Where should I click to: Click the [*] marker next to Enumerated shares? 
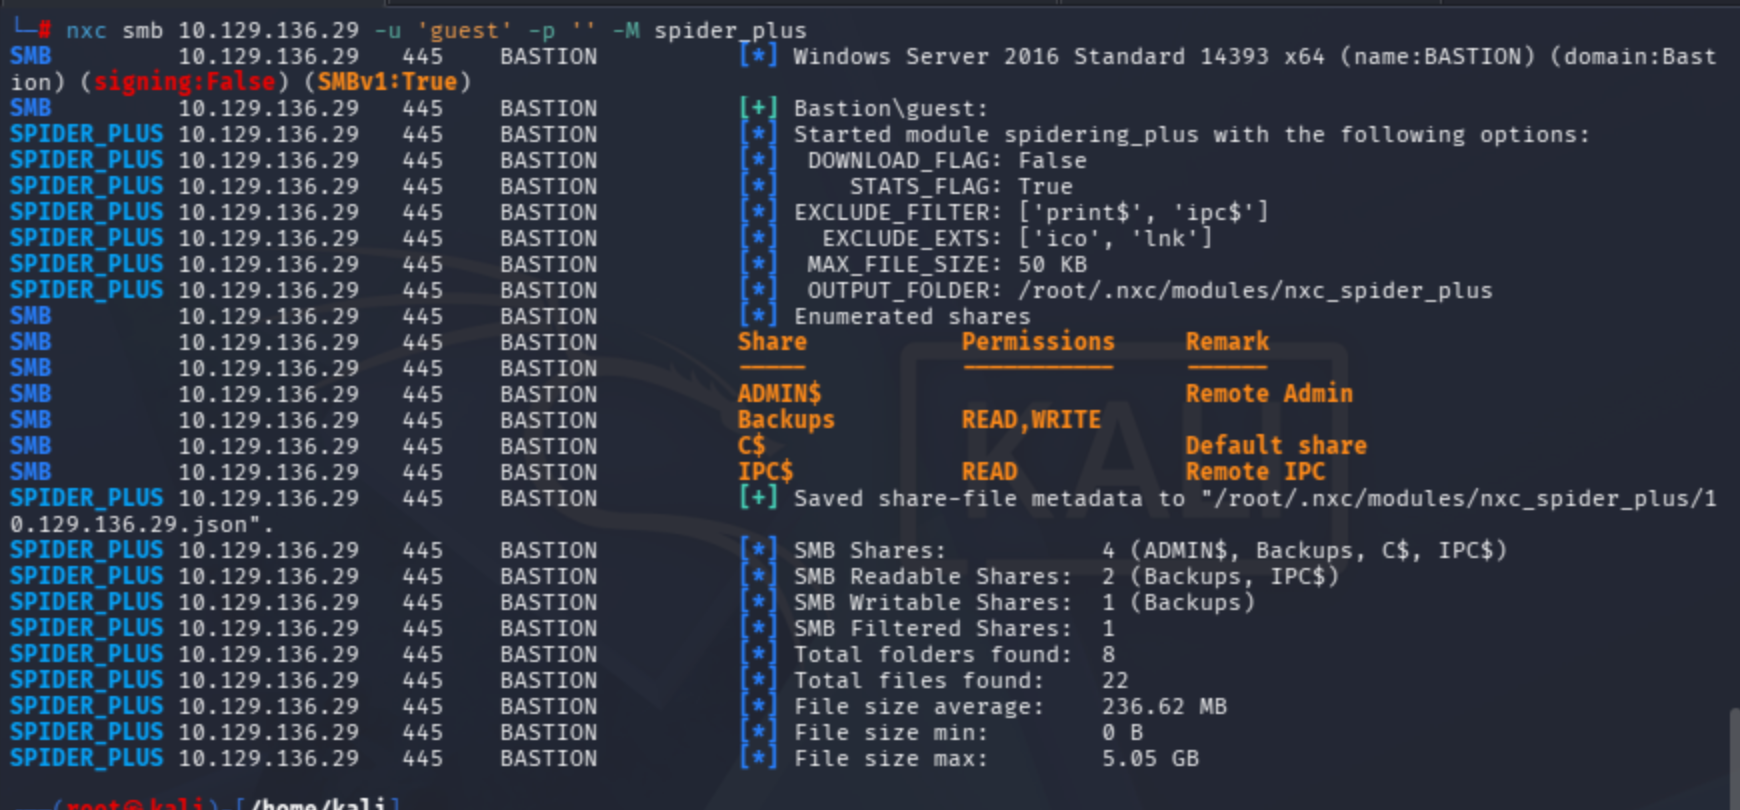758,316
